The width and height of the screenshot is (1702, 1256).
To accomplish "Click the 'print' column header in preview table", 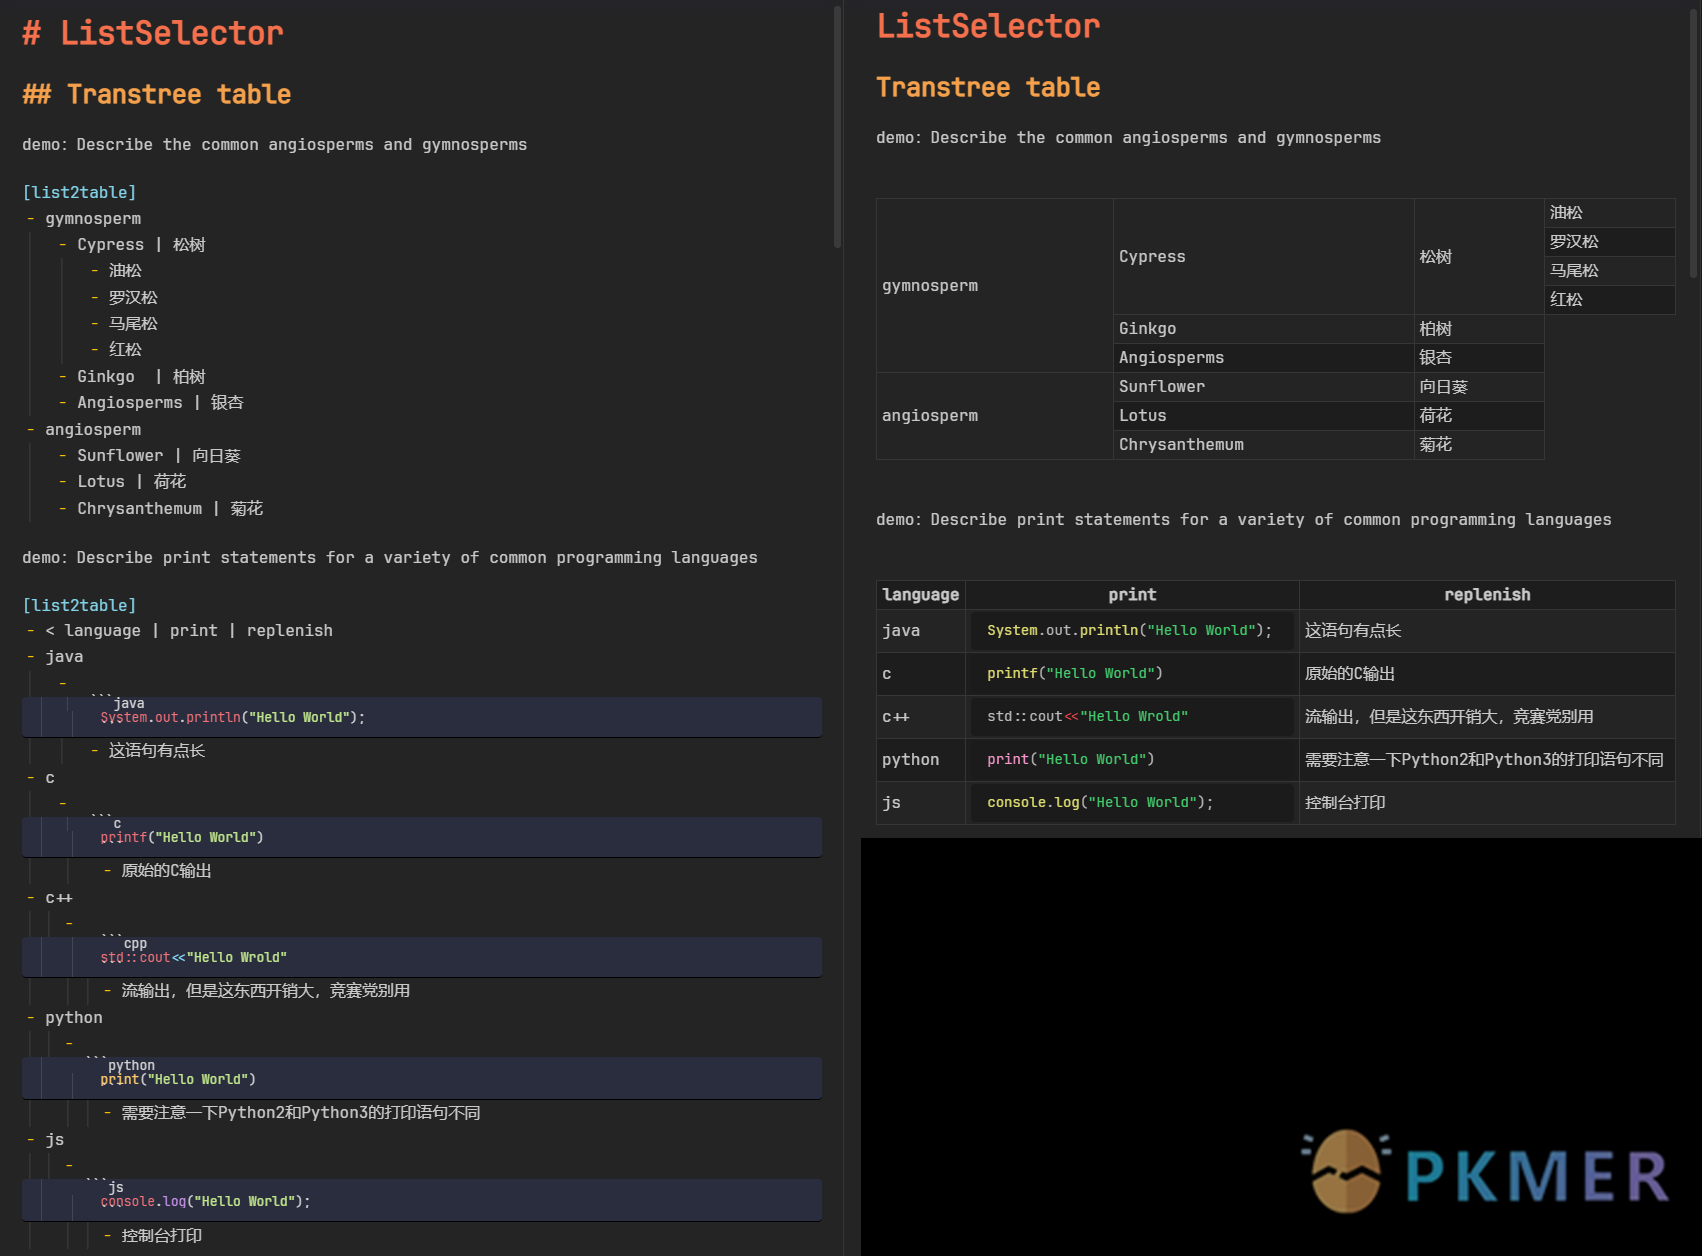I will (x=1132, y=594).
